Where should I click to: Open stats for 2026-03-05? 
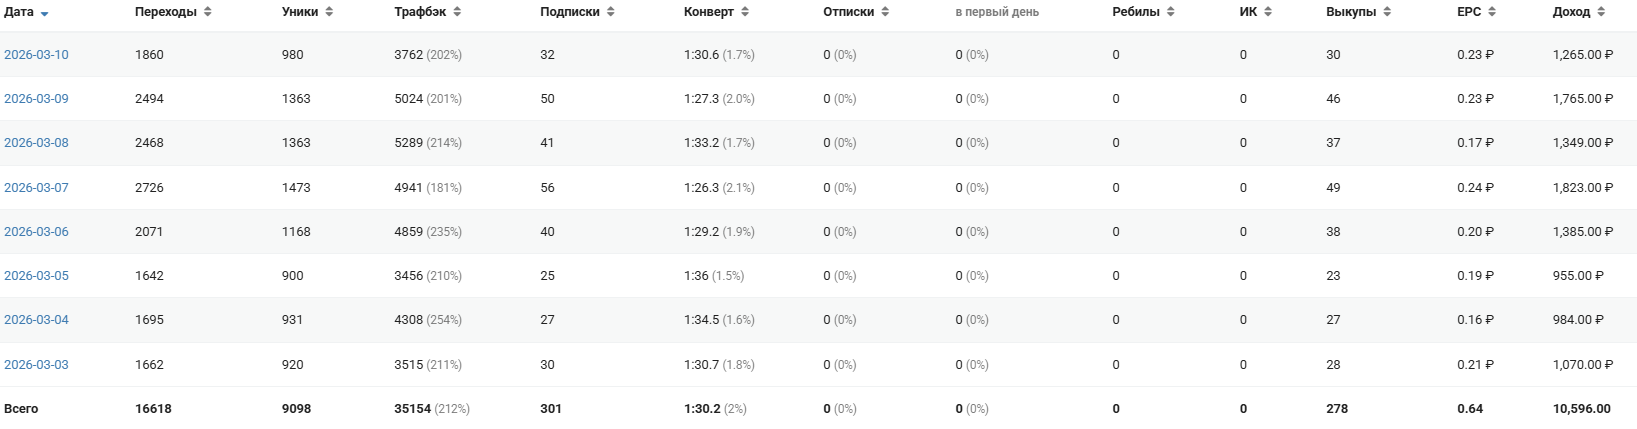(36, 276)
